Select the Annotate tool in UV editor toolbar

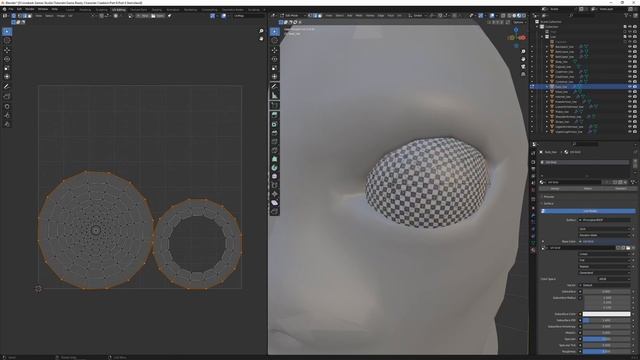pos(7,87)
